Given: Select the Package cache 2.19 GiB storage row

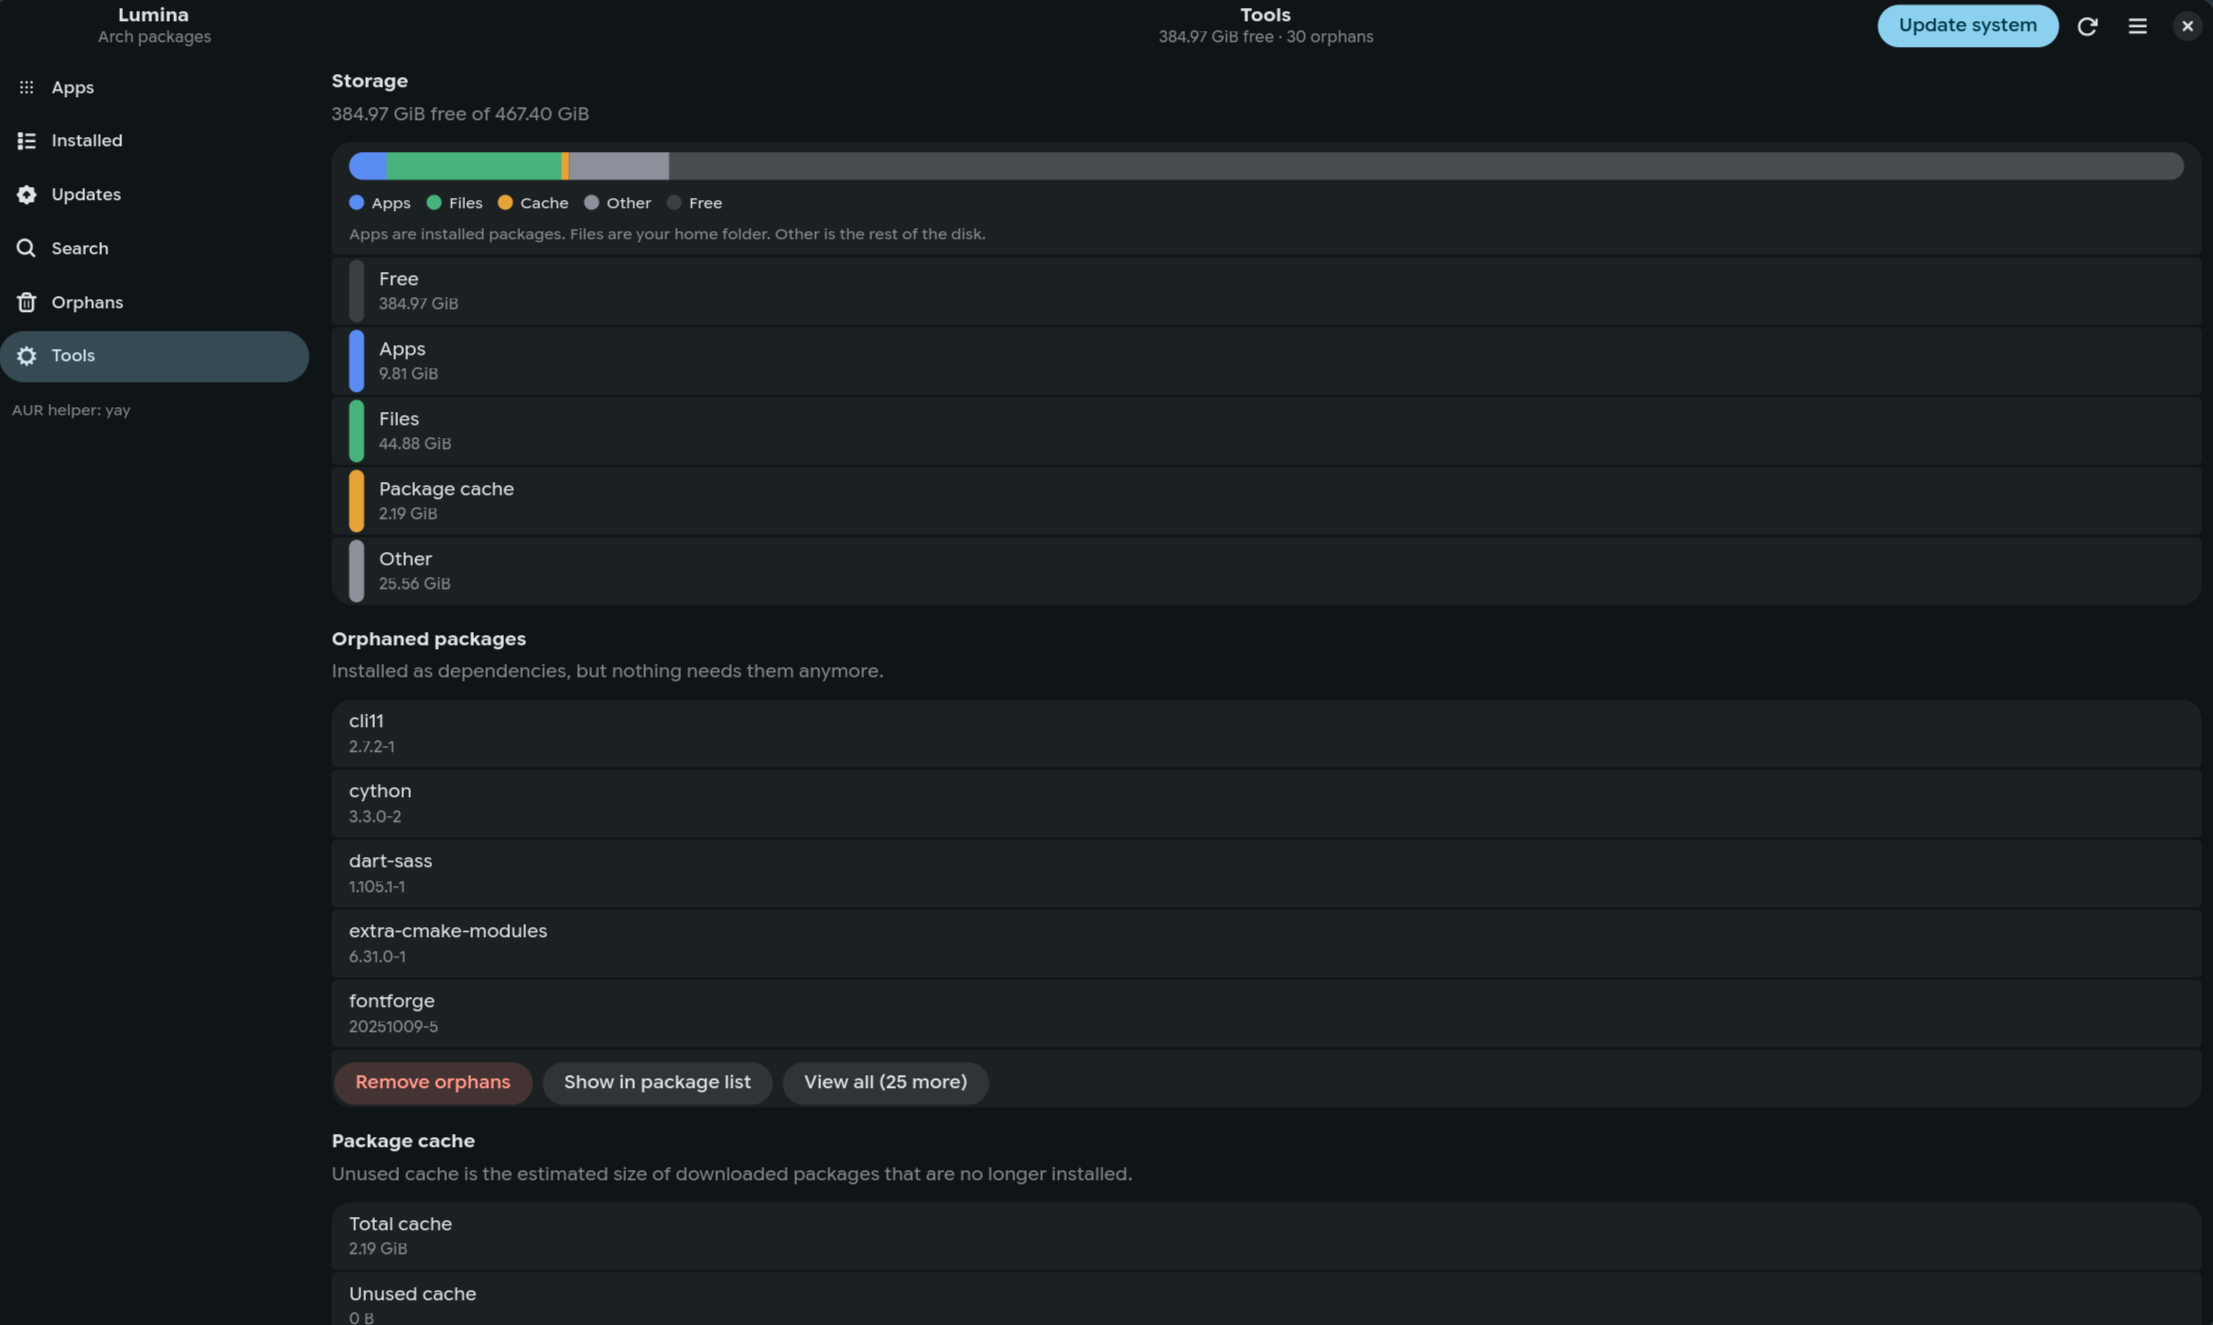Looking at the screenshot, I should pyautogui.click(x=1266, y=501).
